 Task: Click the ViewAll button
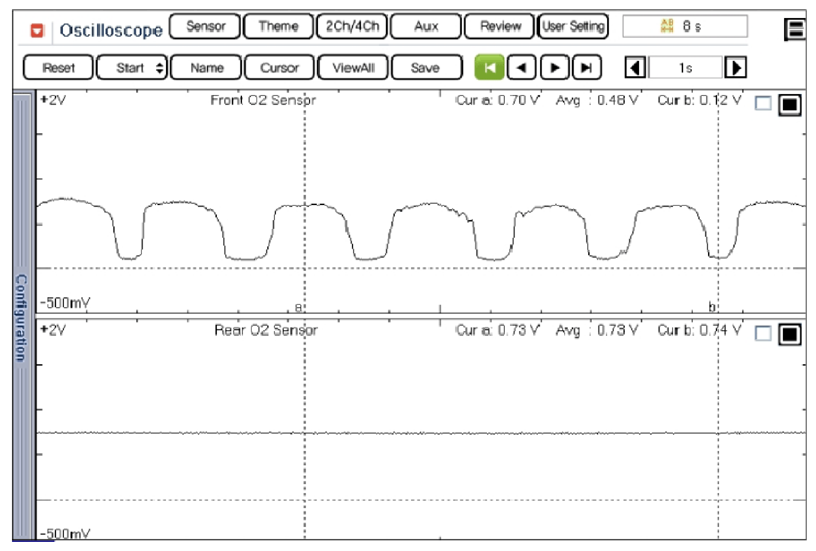pos(352,68)
